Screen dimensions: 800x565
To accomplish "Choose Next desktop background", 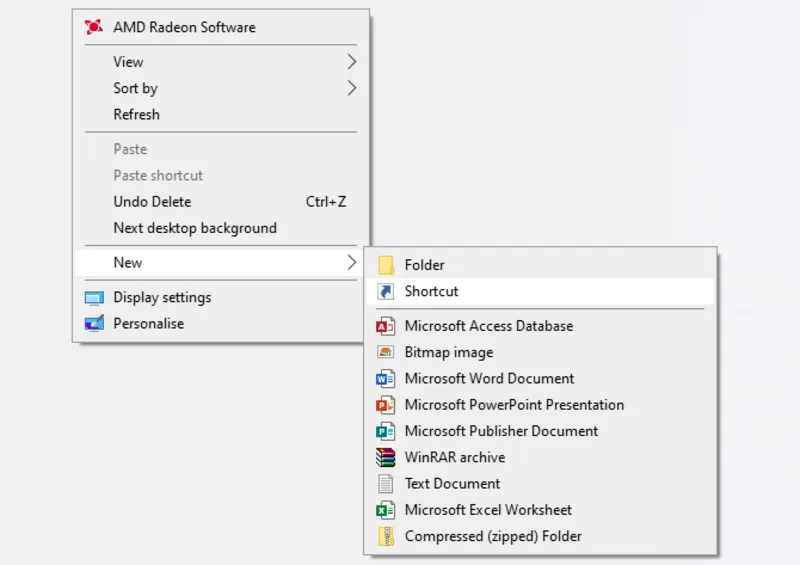I will click(x=221, y=228).
